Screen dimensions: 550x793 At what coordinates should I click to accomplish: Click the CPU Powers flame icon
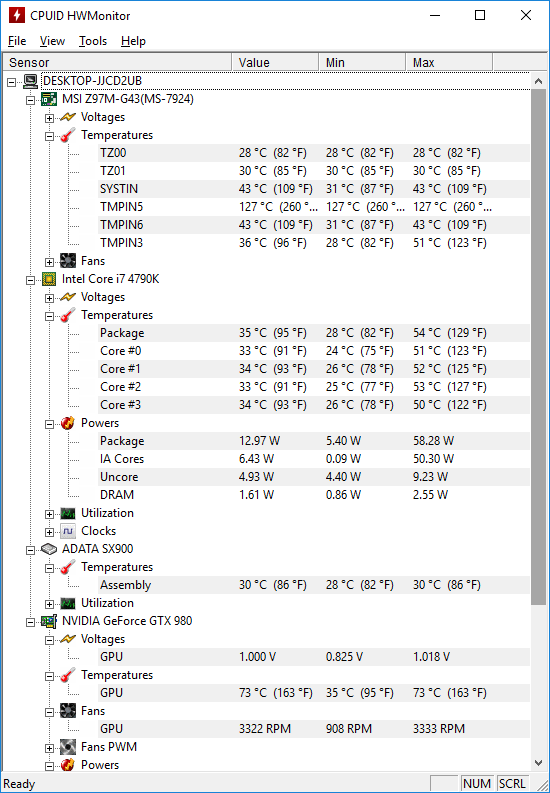pos(68,423)
